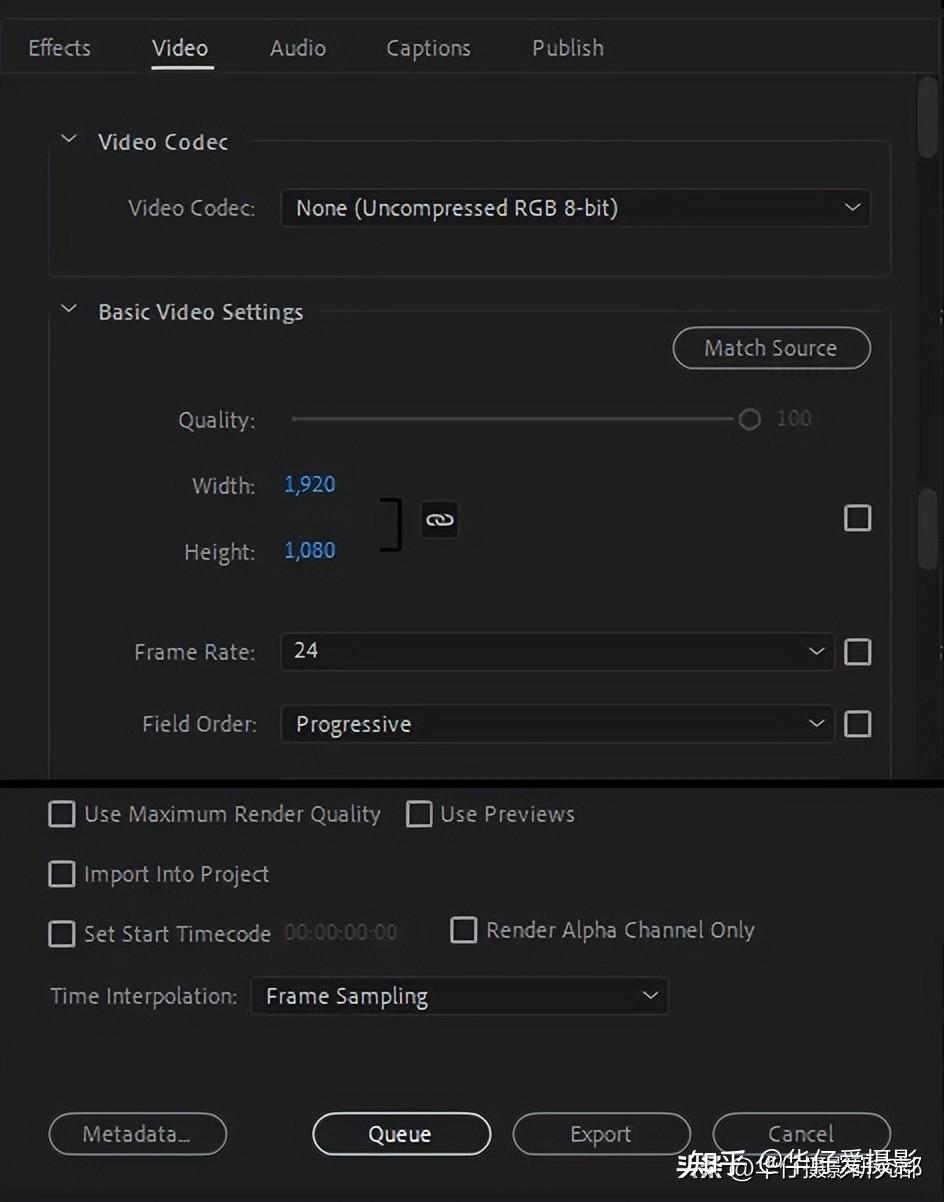Open the Video Codec dropdown
This screenshot has width=944, height=1202.
click(x=575, y=208)
